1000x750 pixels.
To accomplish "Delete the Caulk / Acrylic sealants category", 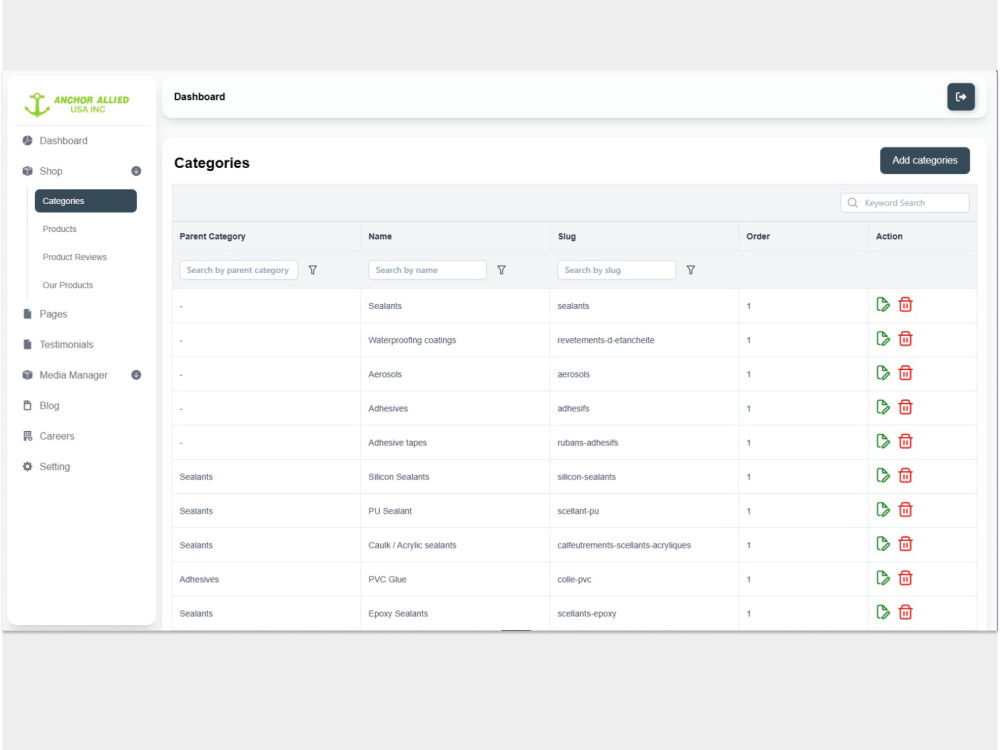I will (x=905, y=544).
